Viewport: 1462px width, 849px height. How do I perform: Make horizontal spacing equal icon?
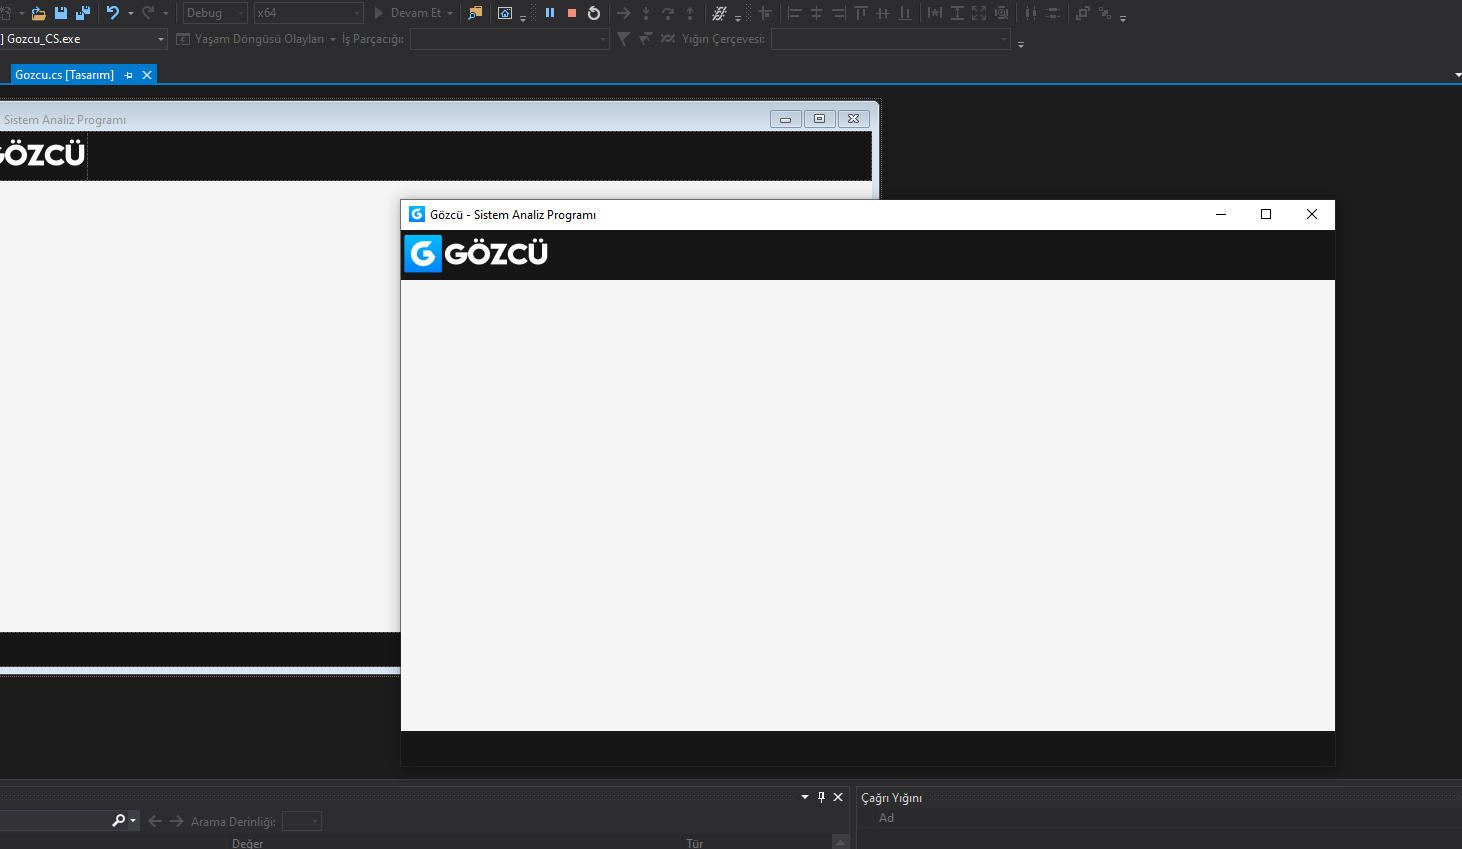pos(1031,13)
